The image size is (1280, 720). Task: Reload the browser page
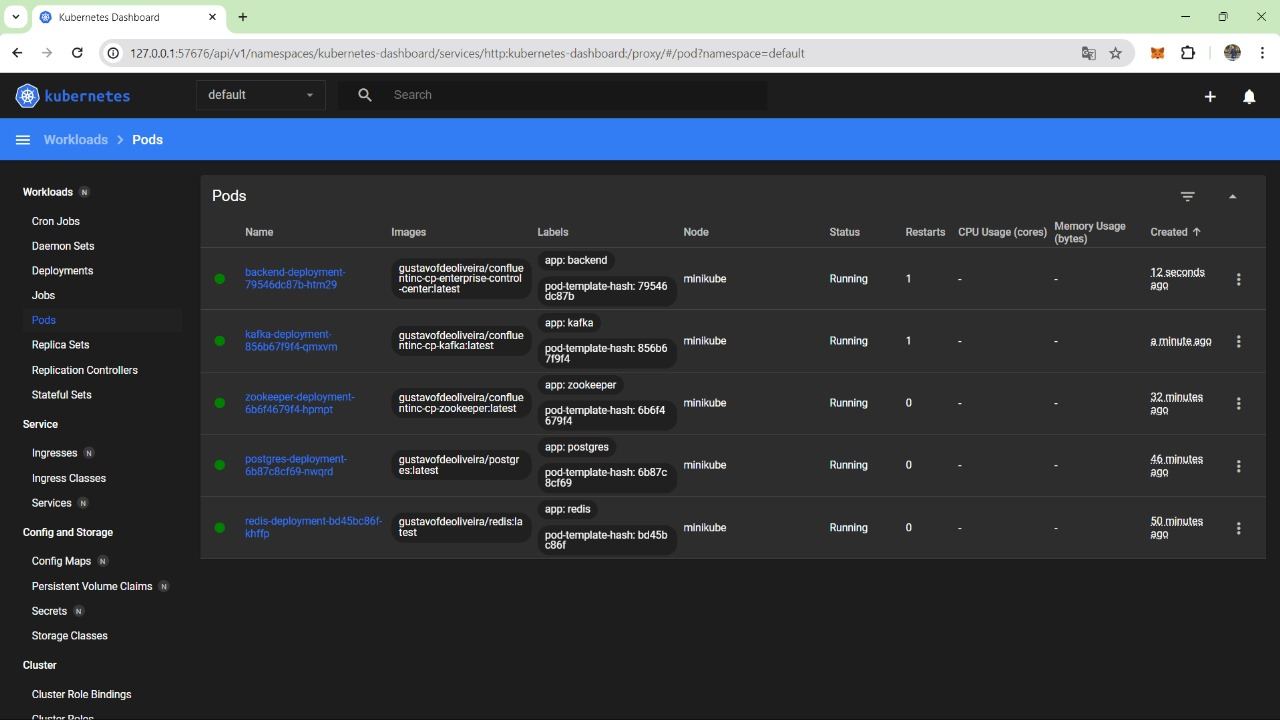[77, 53]
